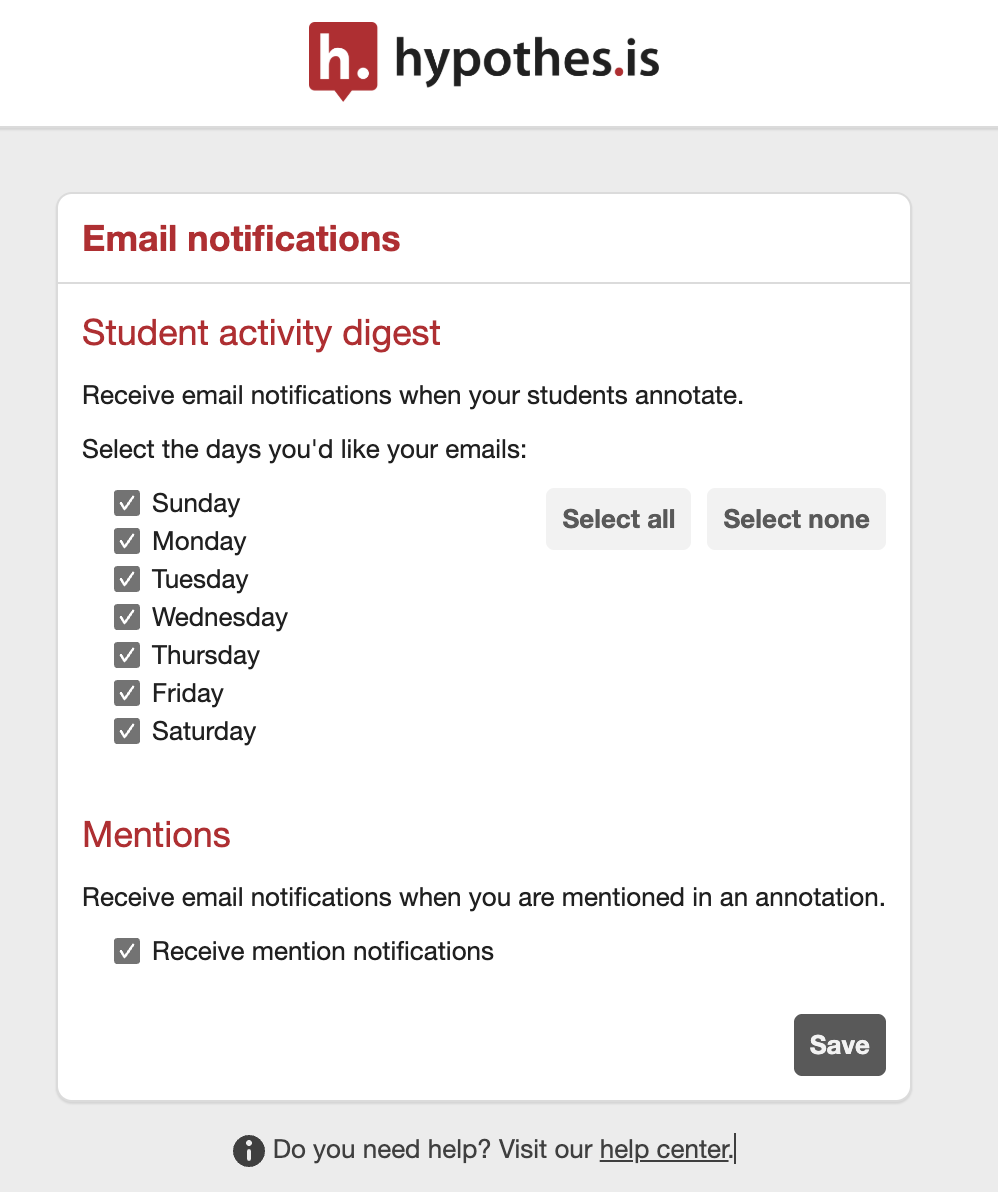
Task: Toggle the Monday checkbox
Action: 127,541
